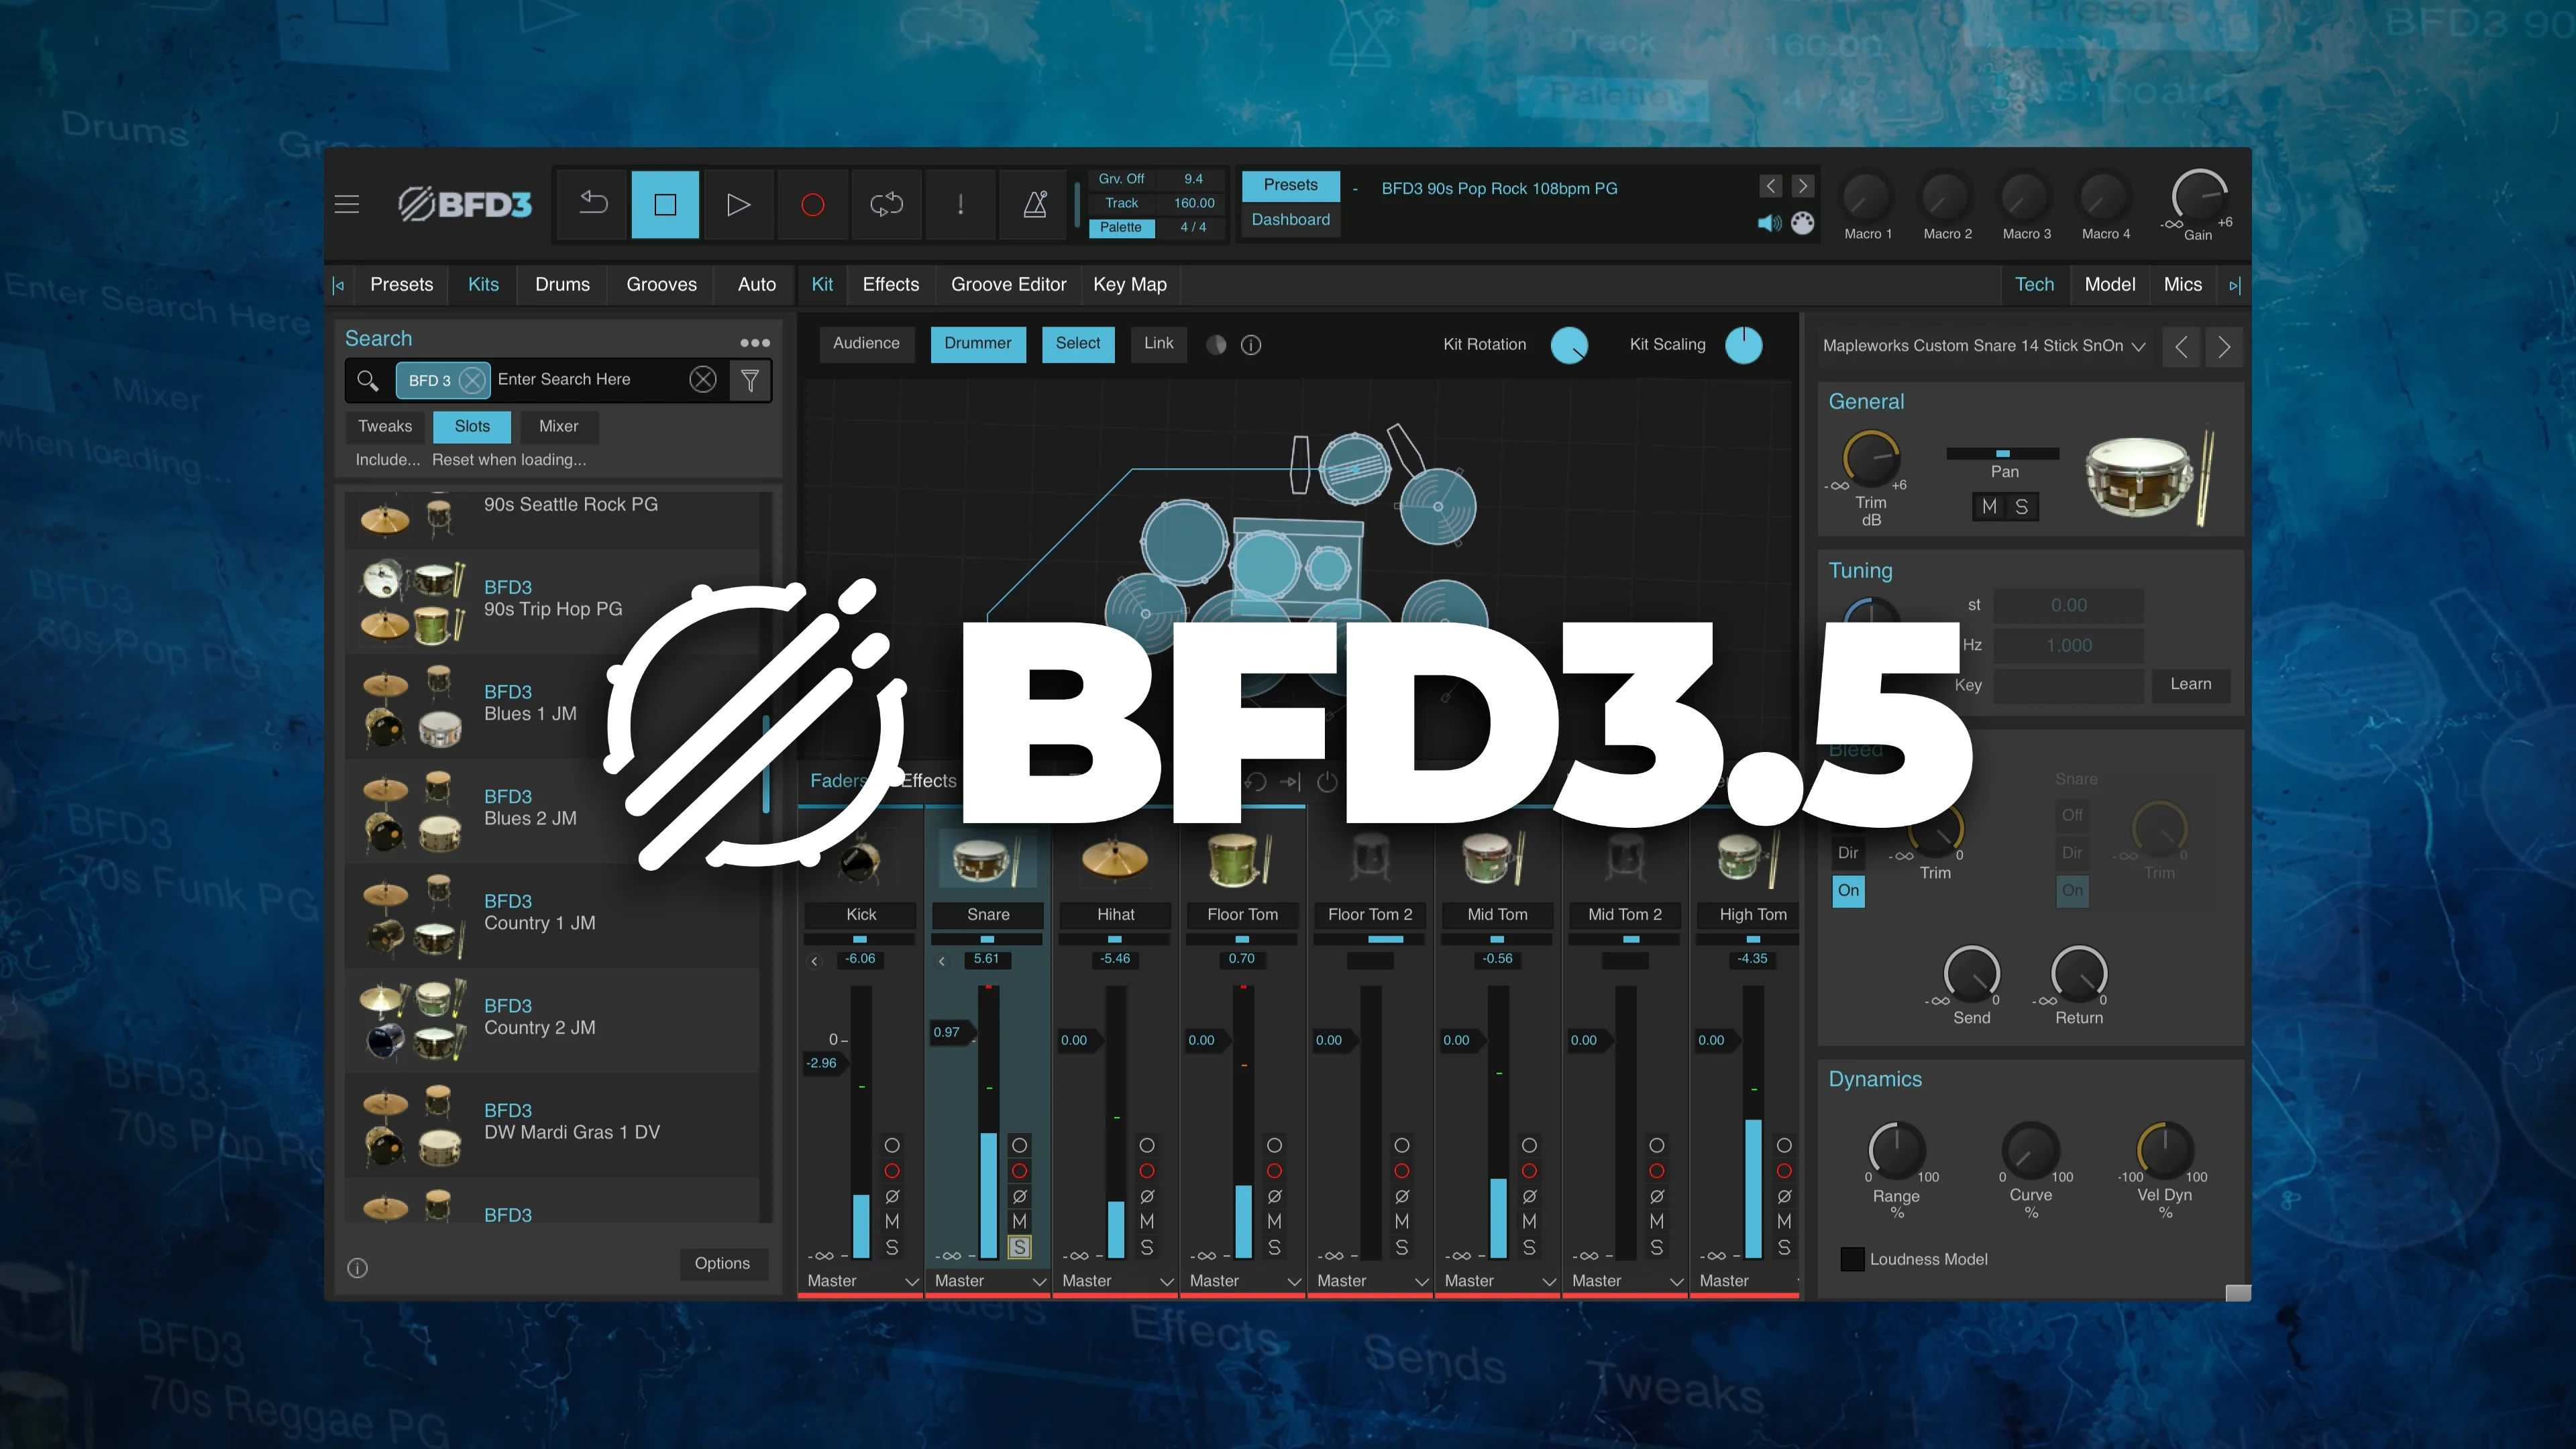Viewport: 2576px width, 1449px height.
Task: Mute the Kick channel M button
Action: coord(892,1221)
